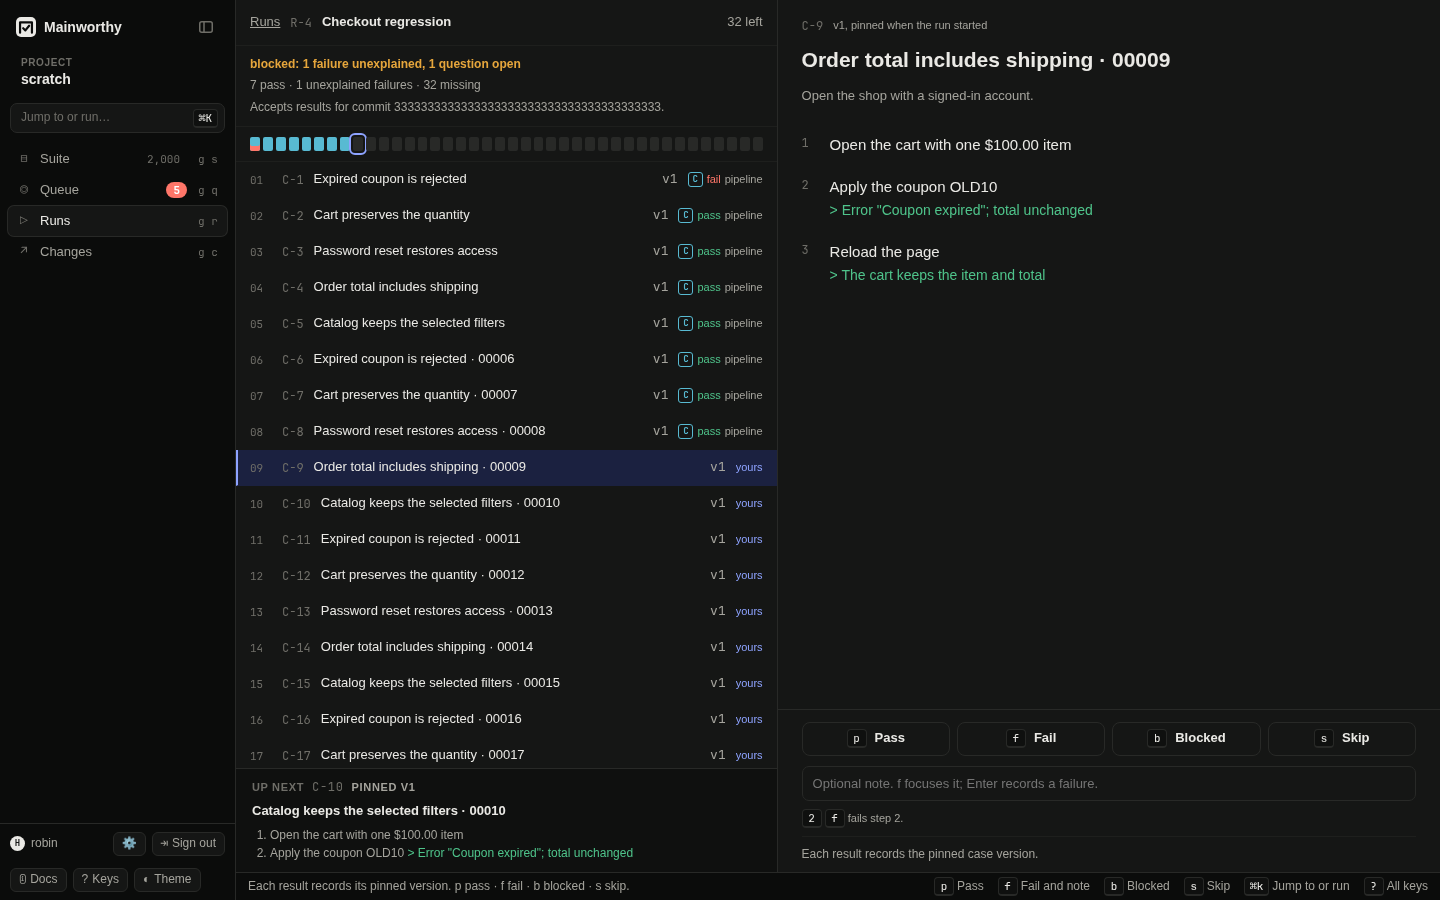Screen dimensions: 1440x900
Task: Go to the Changes section
Action: point(117,252)
